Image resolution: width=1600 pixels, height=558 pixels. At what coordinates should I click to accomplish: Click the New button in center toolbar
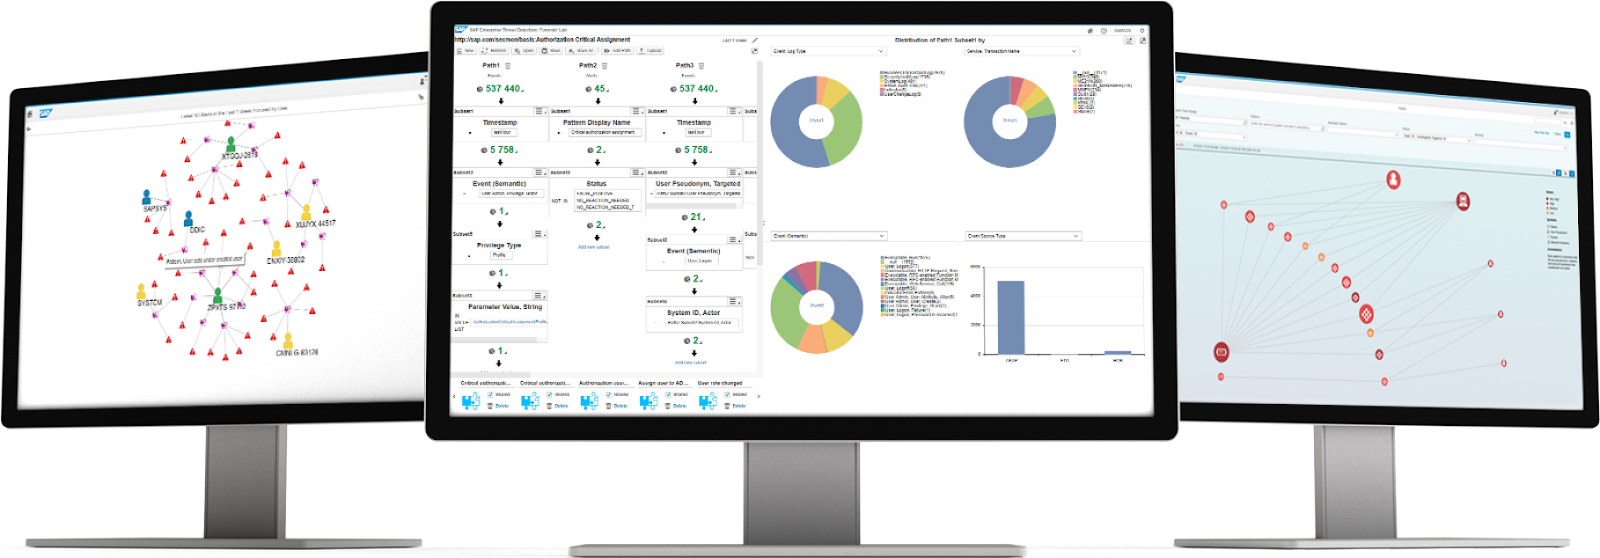pos(466,50)
